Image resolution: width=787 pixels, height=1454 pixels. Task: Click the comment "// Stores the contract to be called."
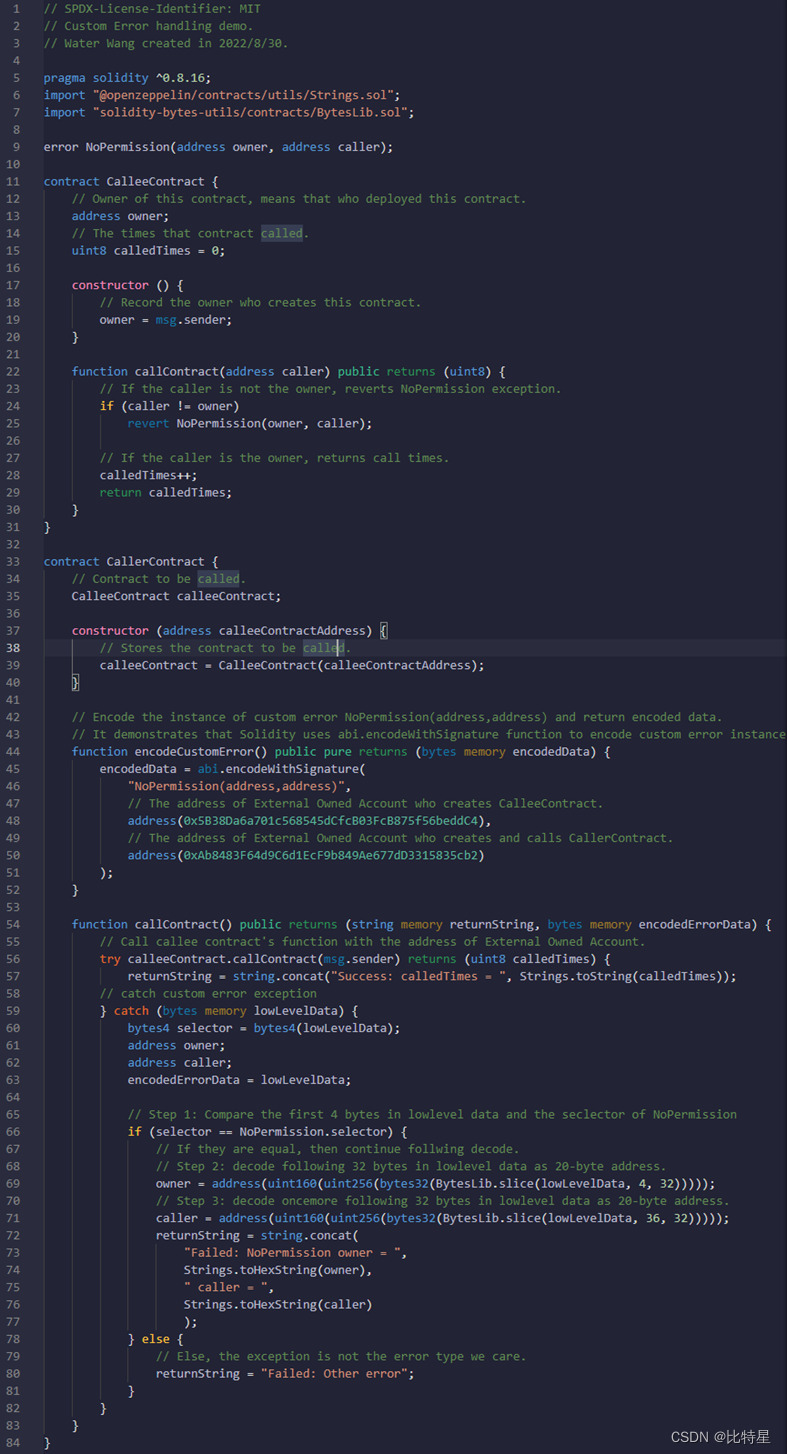tap(225, 648)
